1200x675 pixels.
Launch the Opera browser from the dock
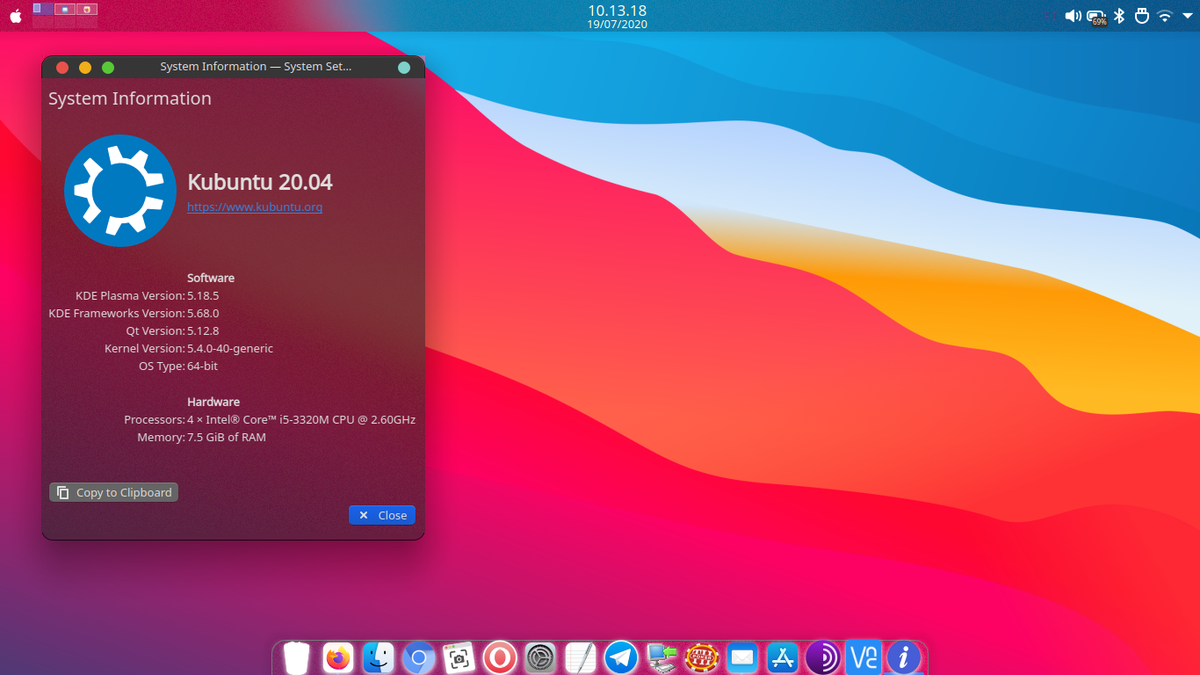499,657
